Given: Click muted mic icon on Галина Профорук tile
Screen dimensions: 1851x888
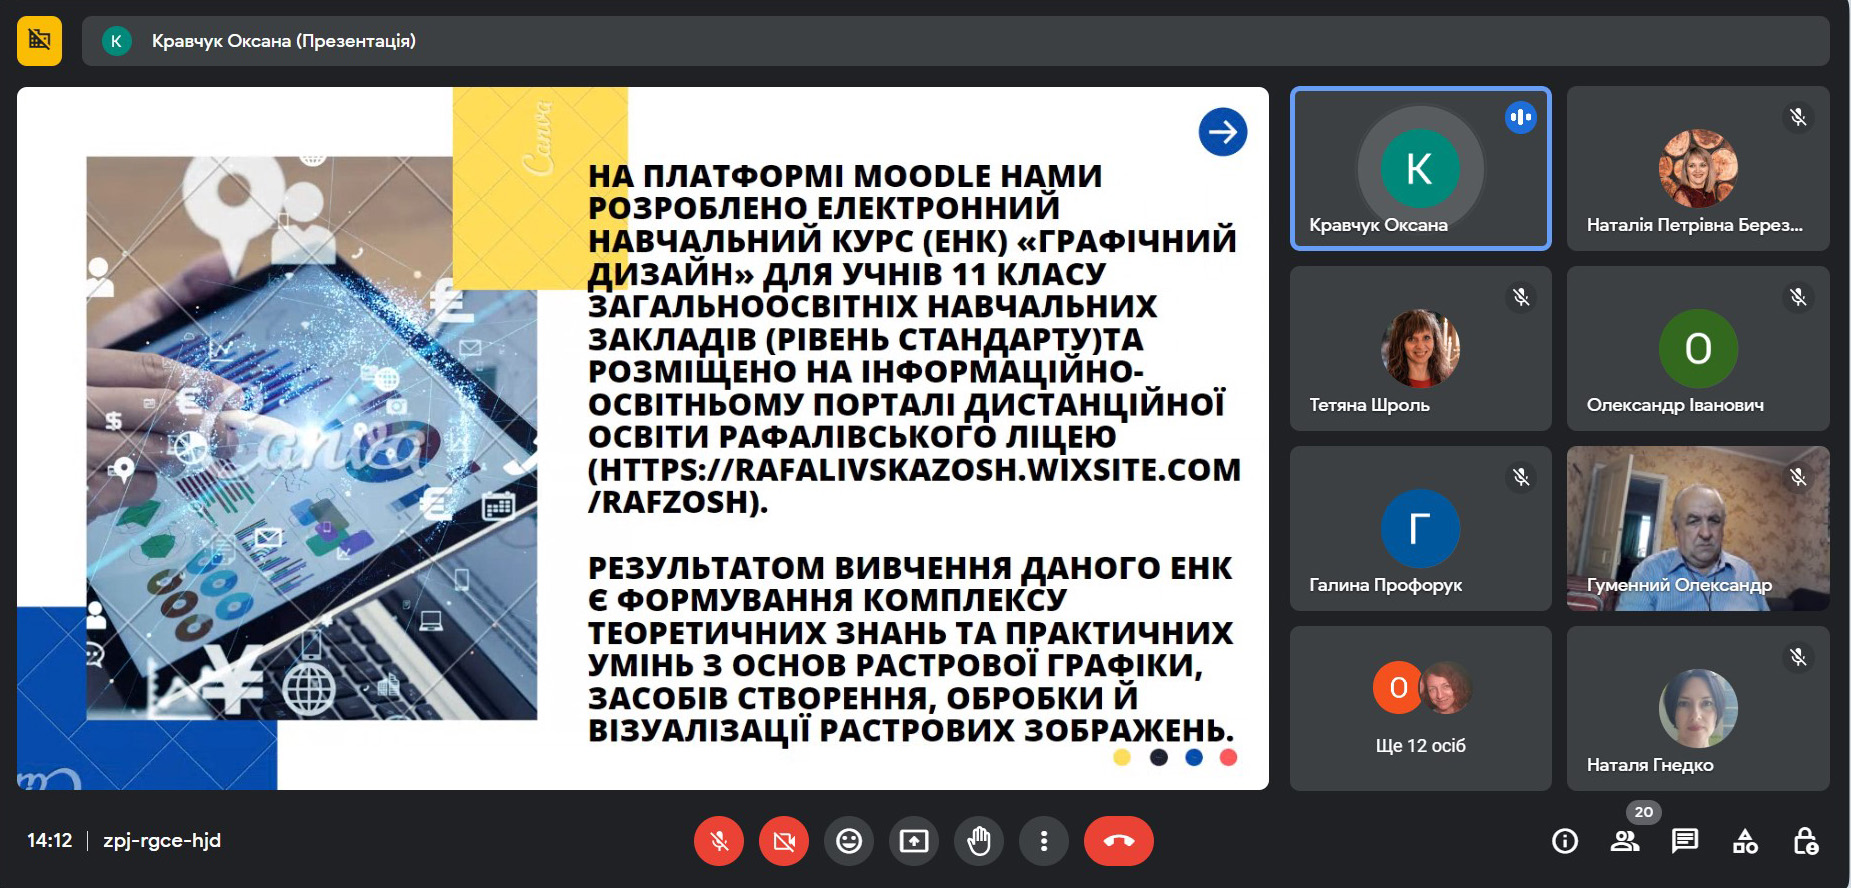Looking at the screenshot, I should click(1521, 477).
